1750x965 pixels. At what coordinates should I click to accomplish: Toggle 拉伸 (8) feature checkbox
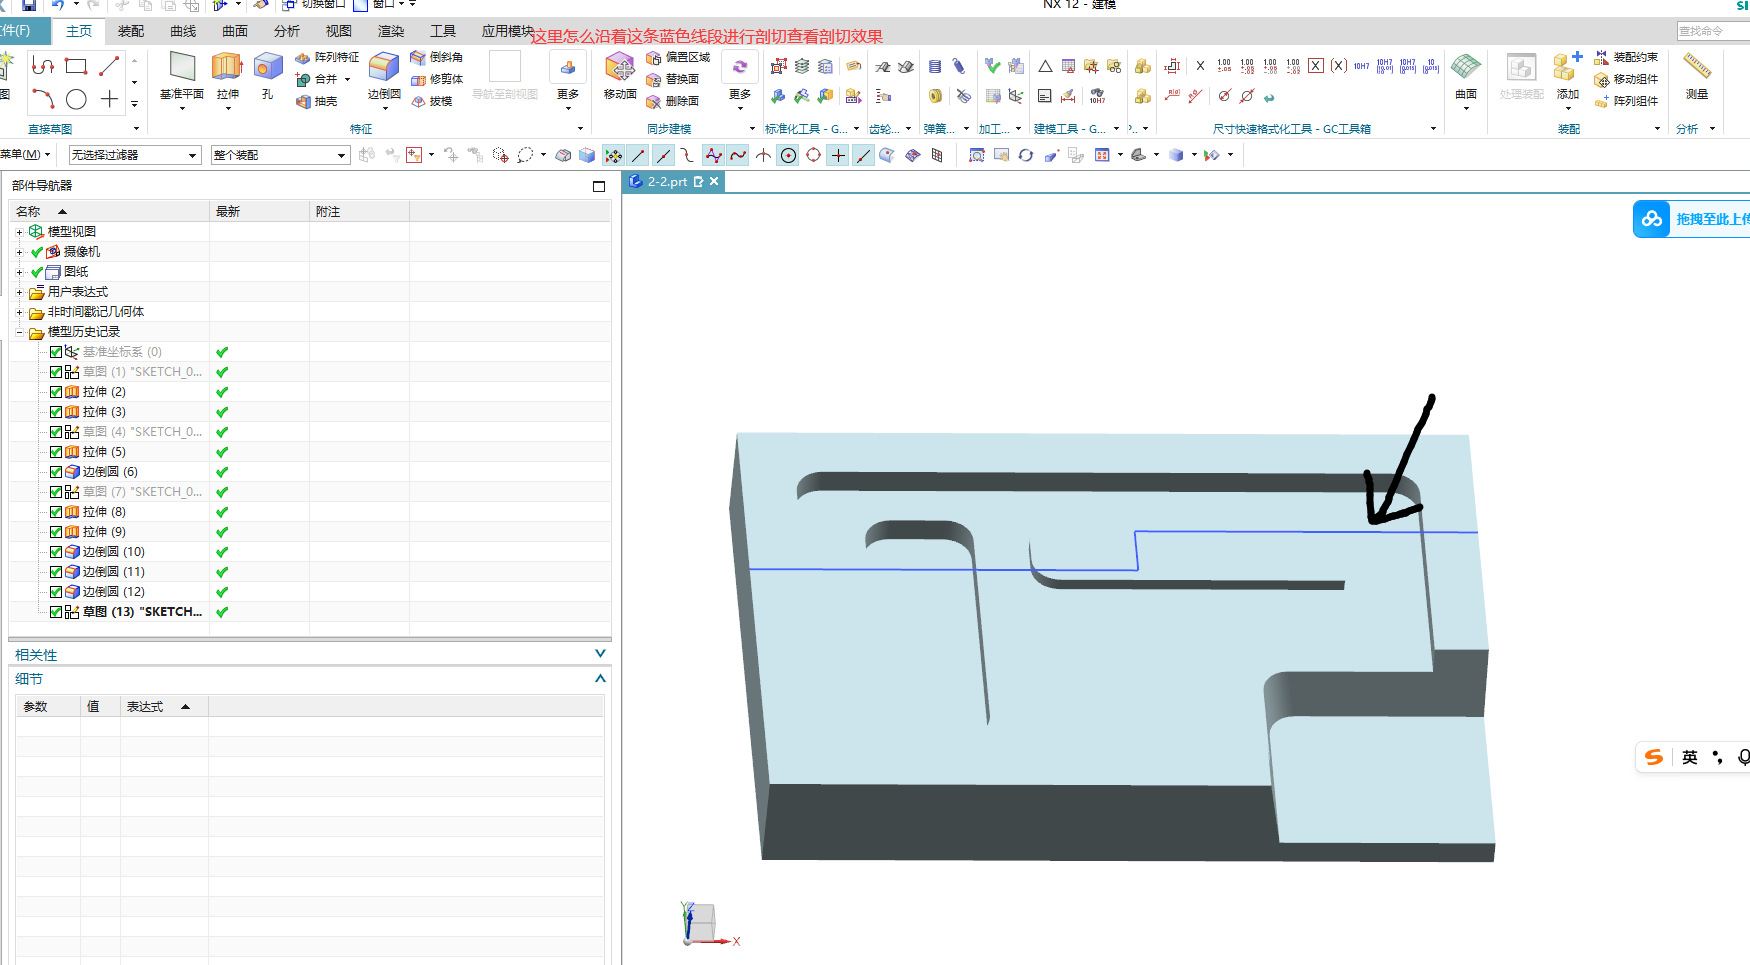click(56, 512)
